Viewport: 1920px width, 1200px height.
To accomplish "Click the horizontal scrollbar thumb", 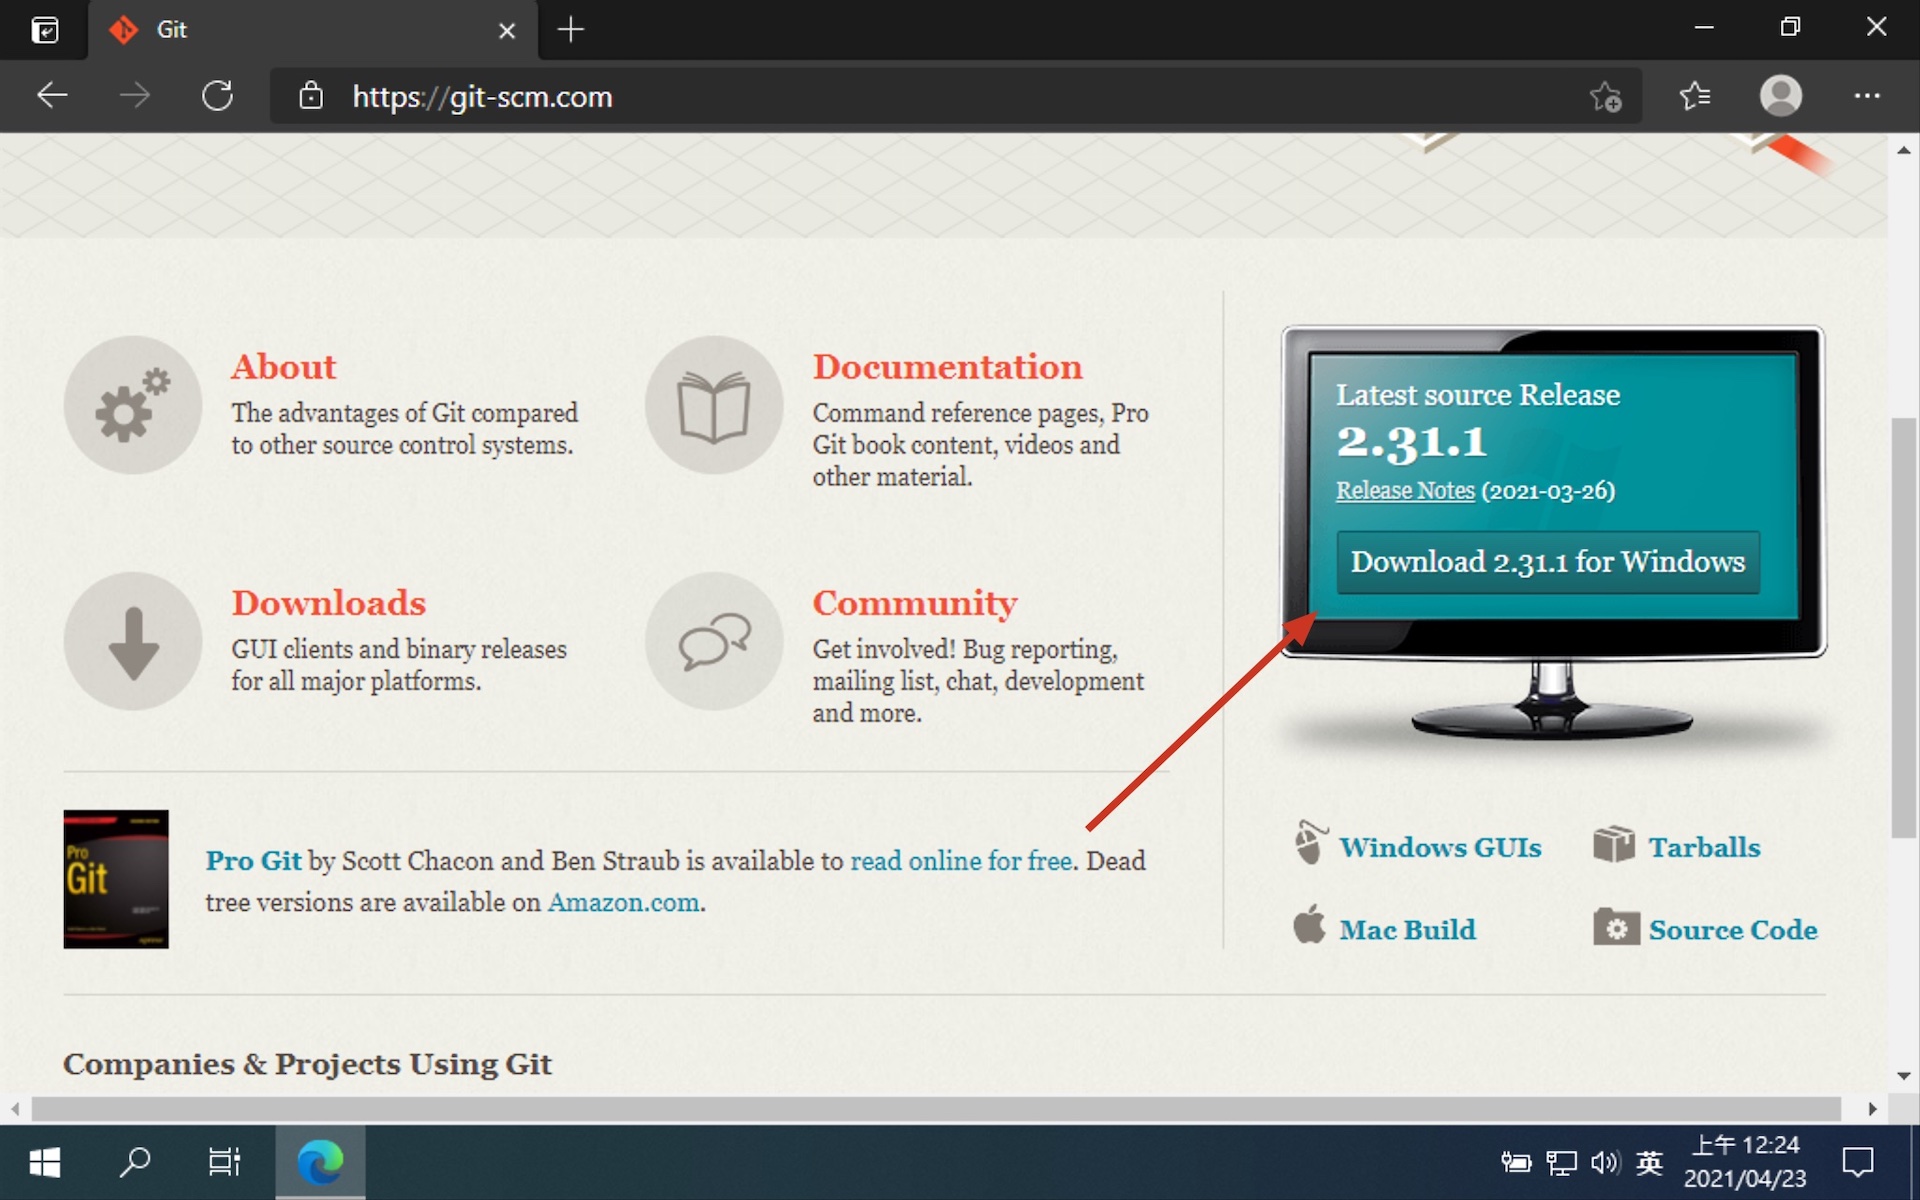I will 936,1109.
